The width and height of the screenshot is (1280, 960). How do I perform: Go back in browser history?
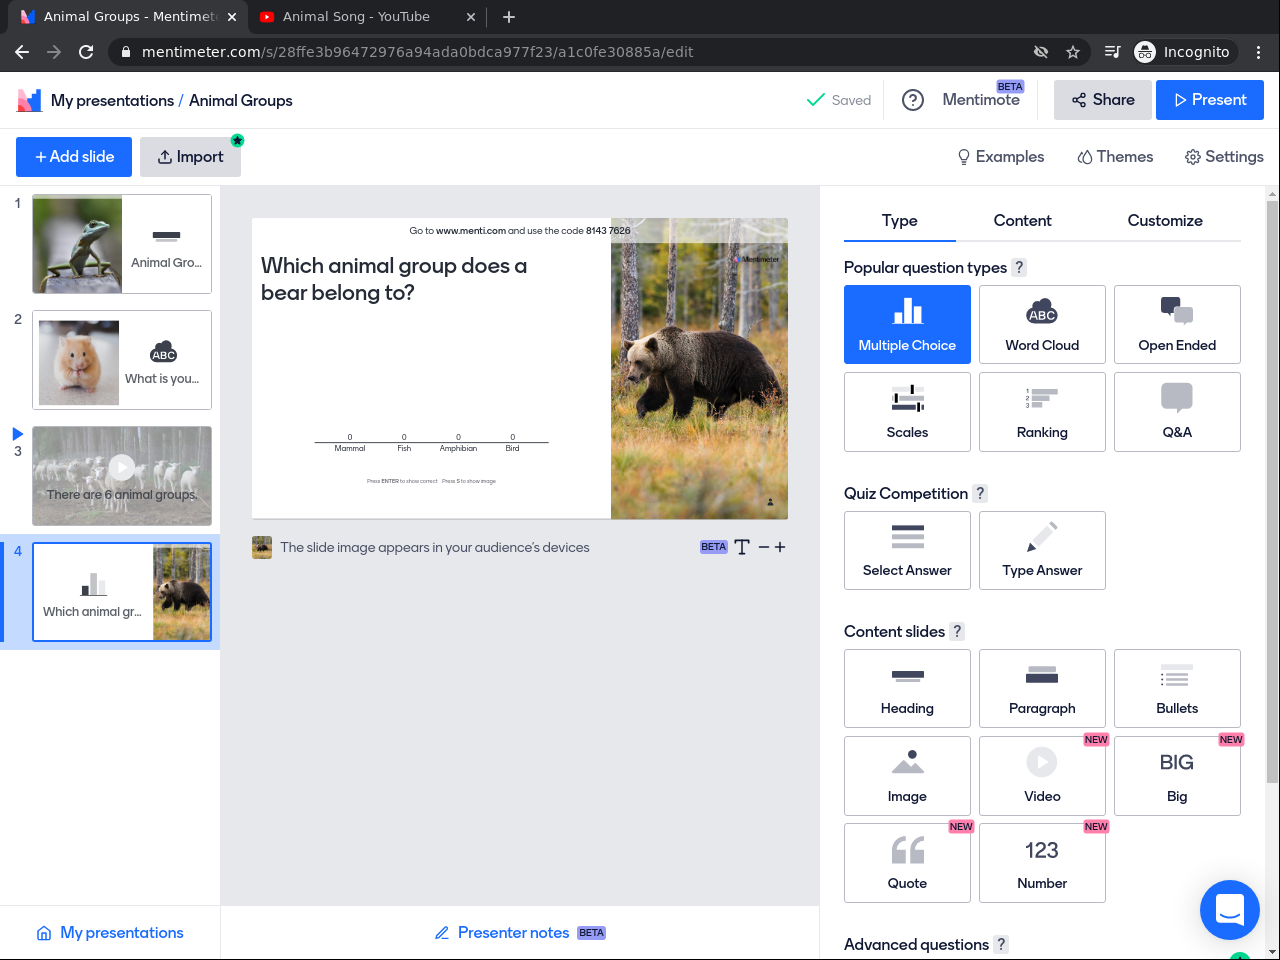[22, 52]
